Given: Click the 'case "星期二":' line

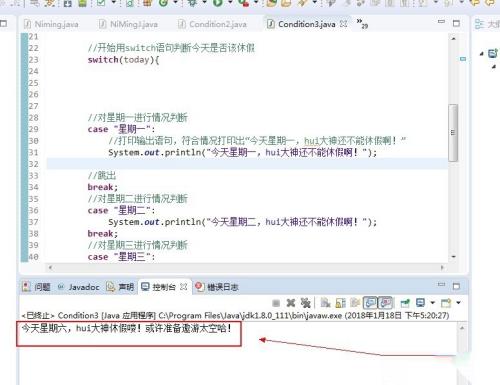Looking at the screenshot, I should pyautogui.click(x=121, y=211).
